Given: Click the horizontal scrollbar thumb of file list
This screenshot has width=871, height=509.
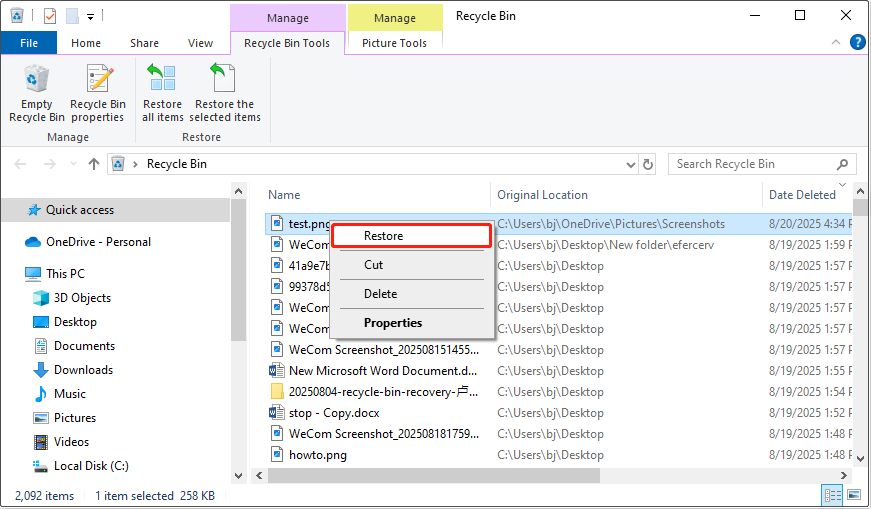Looking at the screenshot, I should click(434, 476).
